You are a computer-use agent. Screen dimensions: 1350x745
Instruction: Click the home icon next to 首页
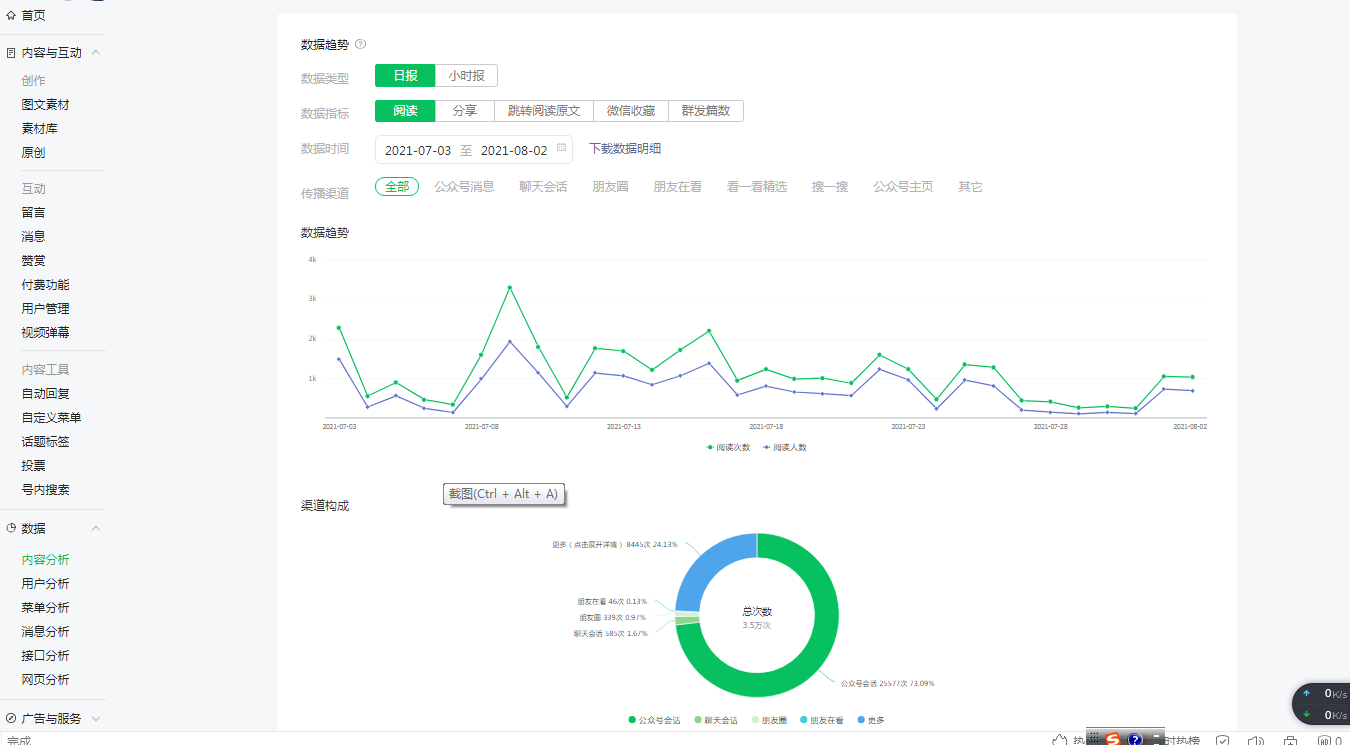[x=11, y=16]
